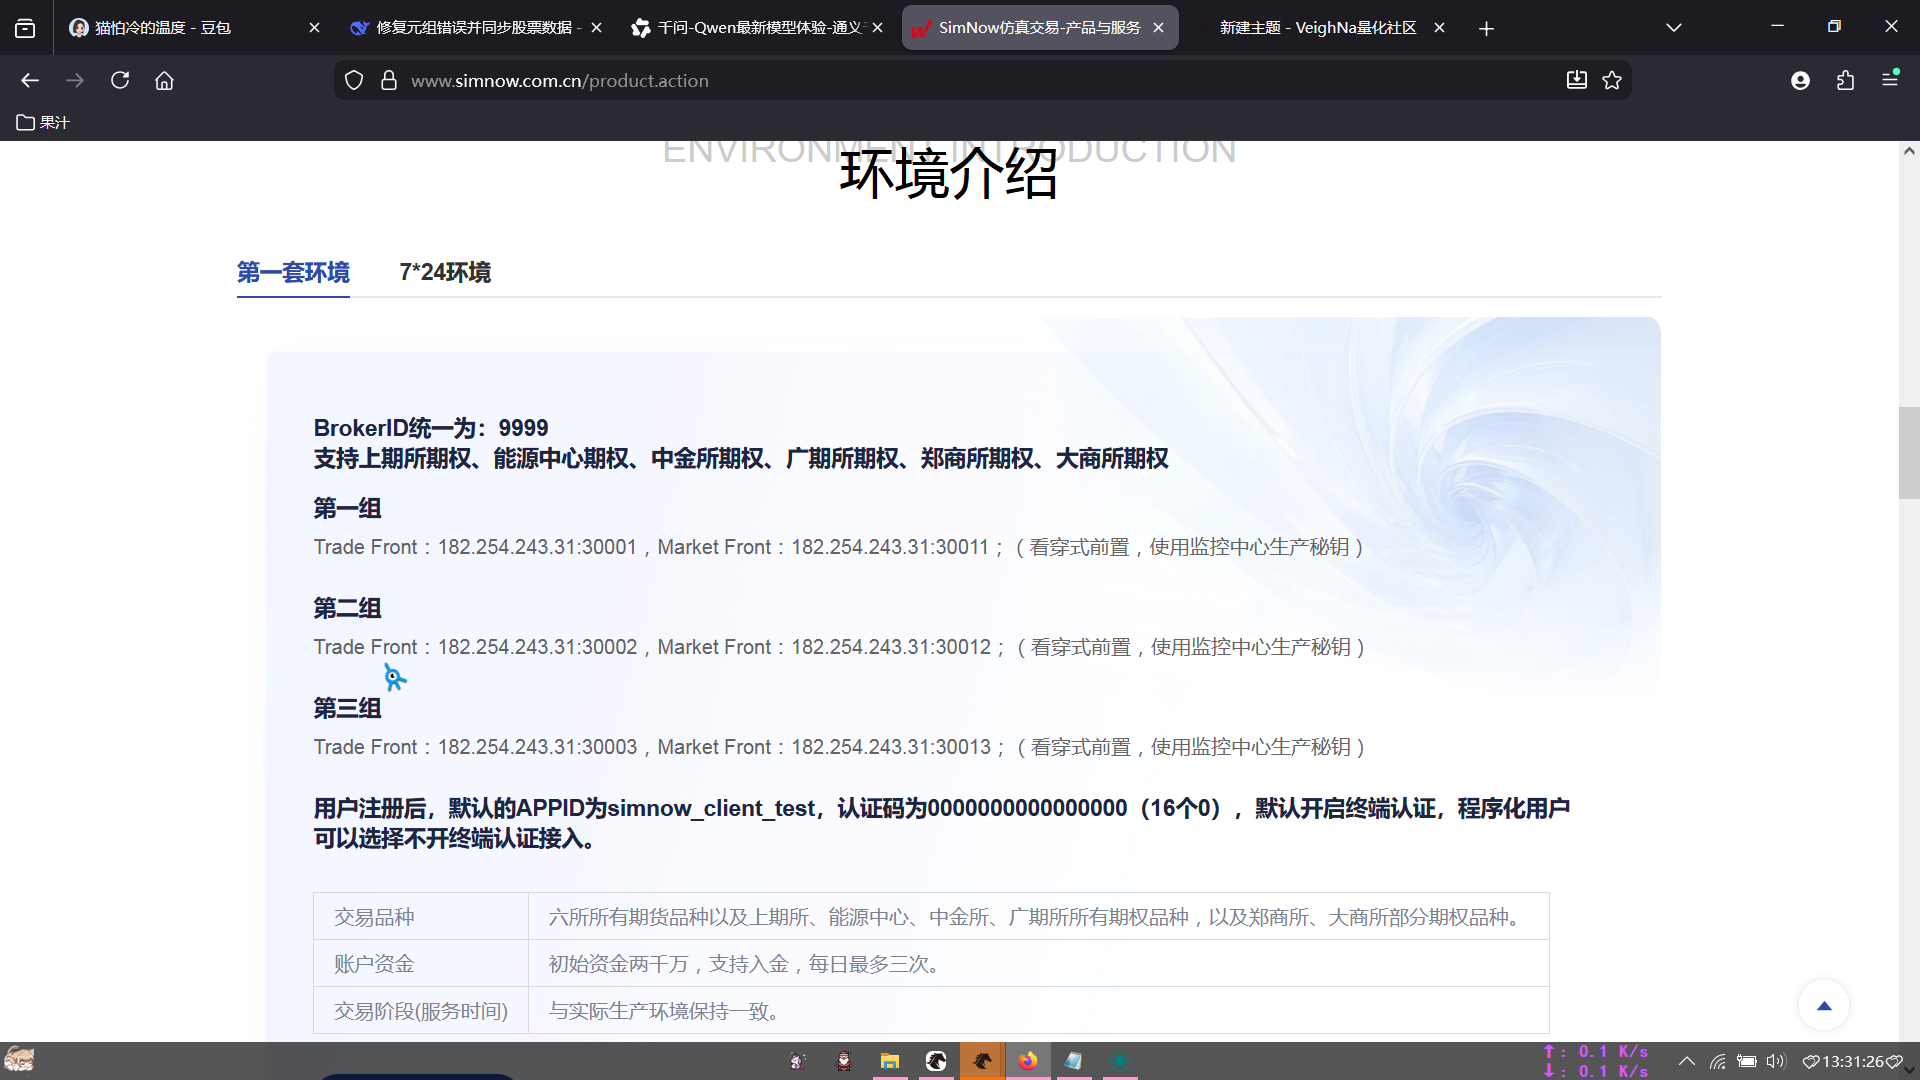
Task: Go to browser home page
Action: click(164, 80)
